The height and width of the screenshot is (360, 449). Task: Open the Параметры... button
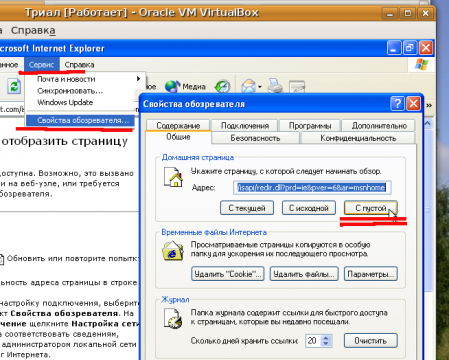click(x=371, y=274)
